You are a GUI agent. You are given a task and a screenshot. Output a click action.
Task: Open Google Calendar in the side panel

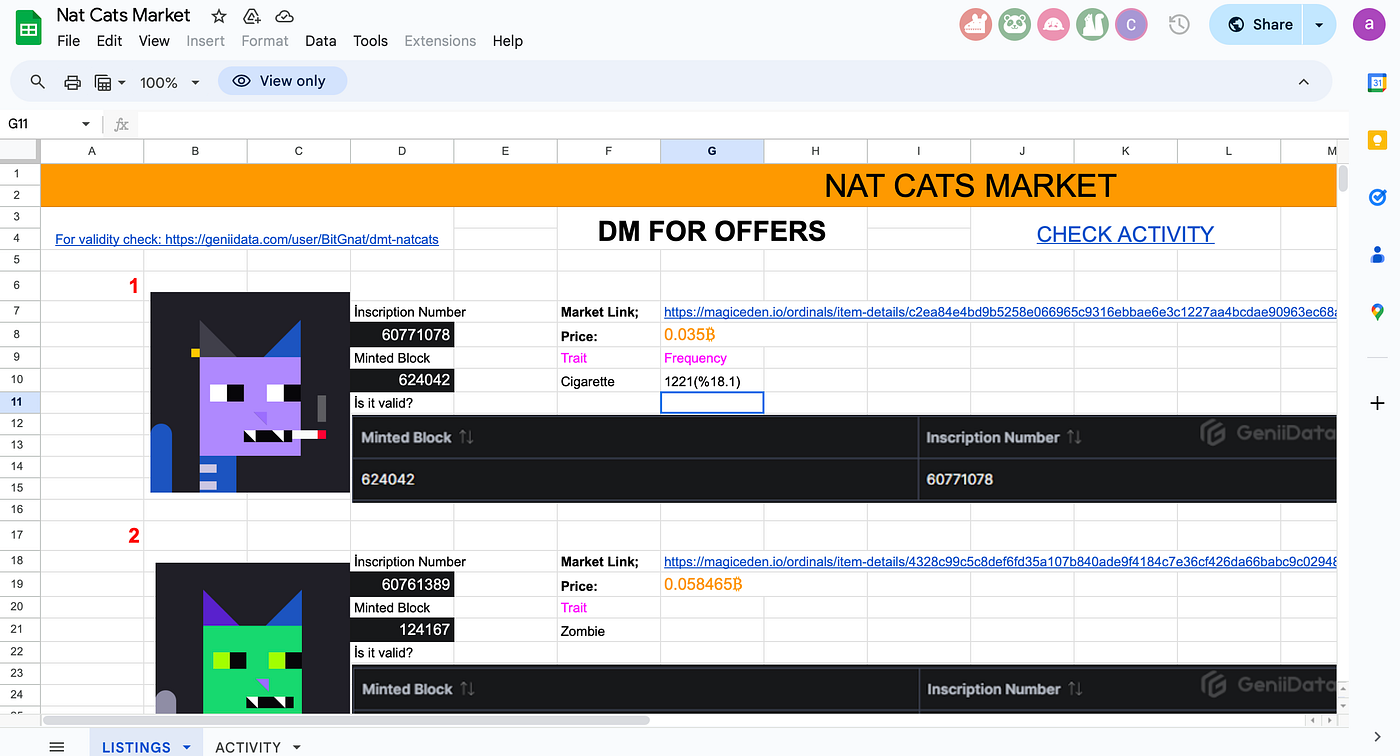1377,83
